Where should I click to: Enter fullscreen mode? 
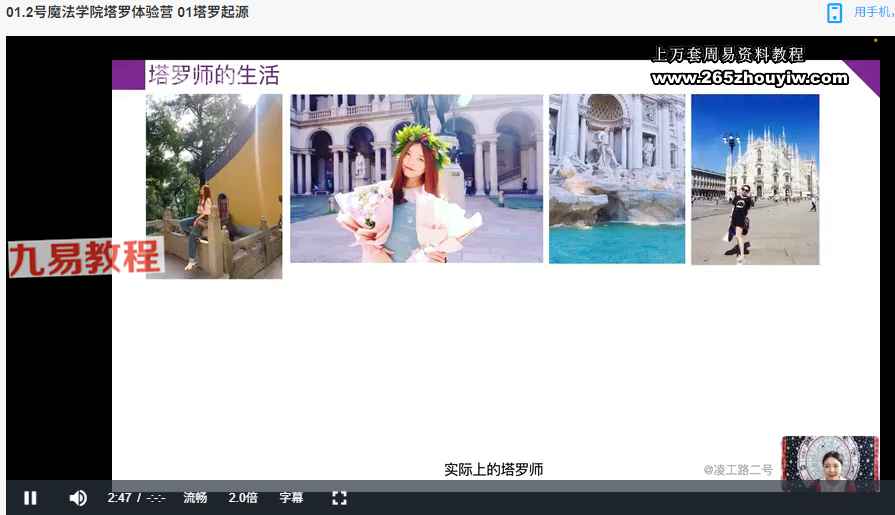coord(339,498)
